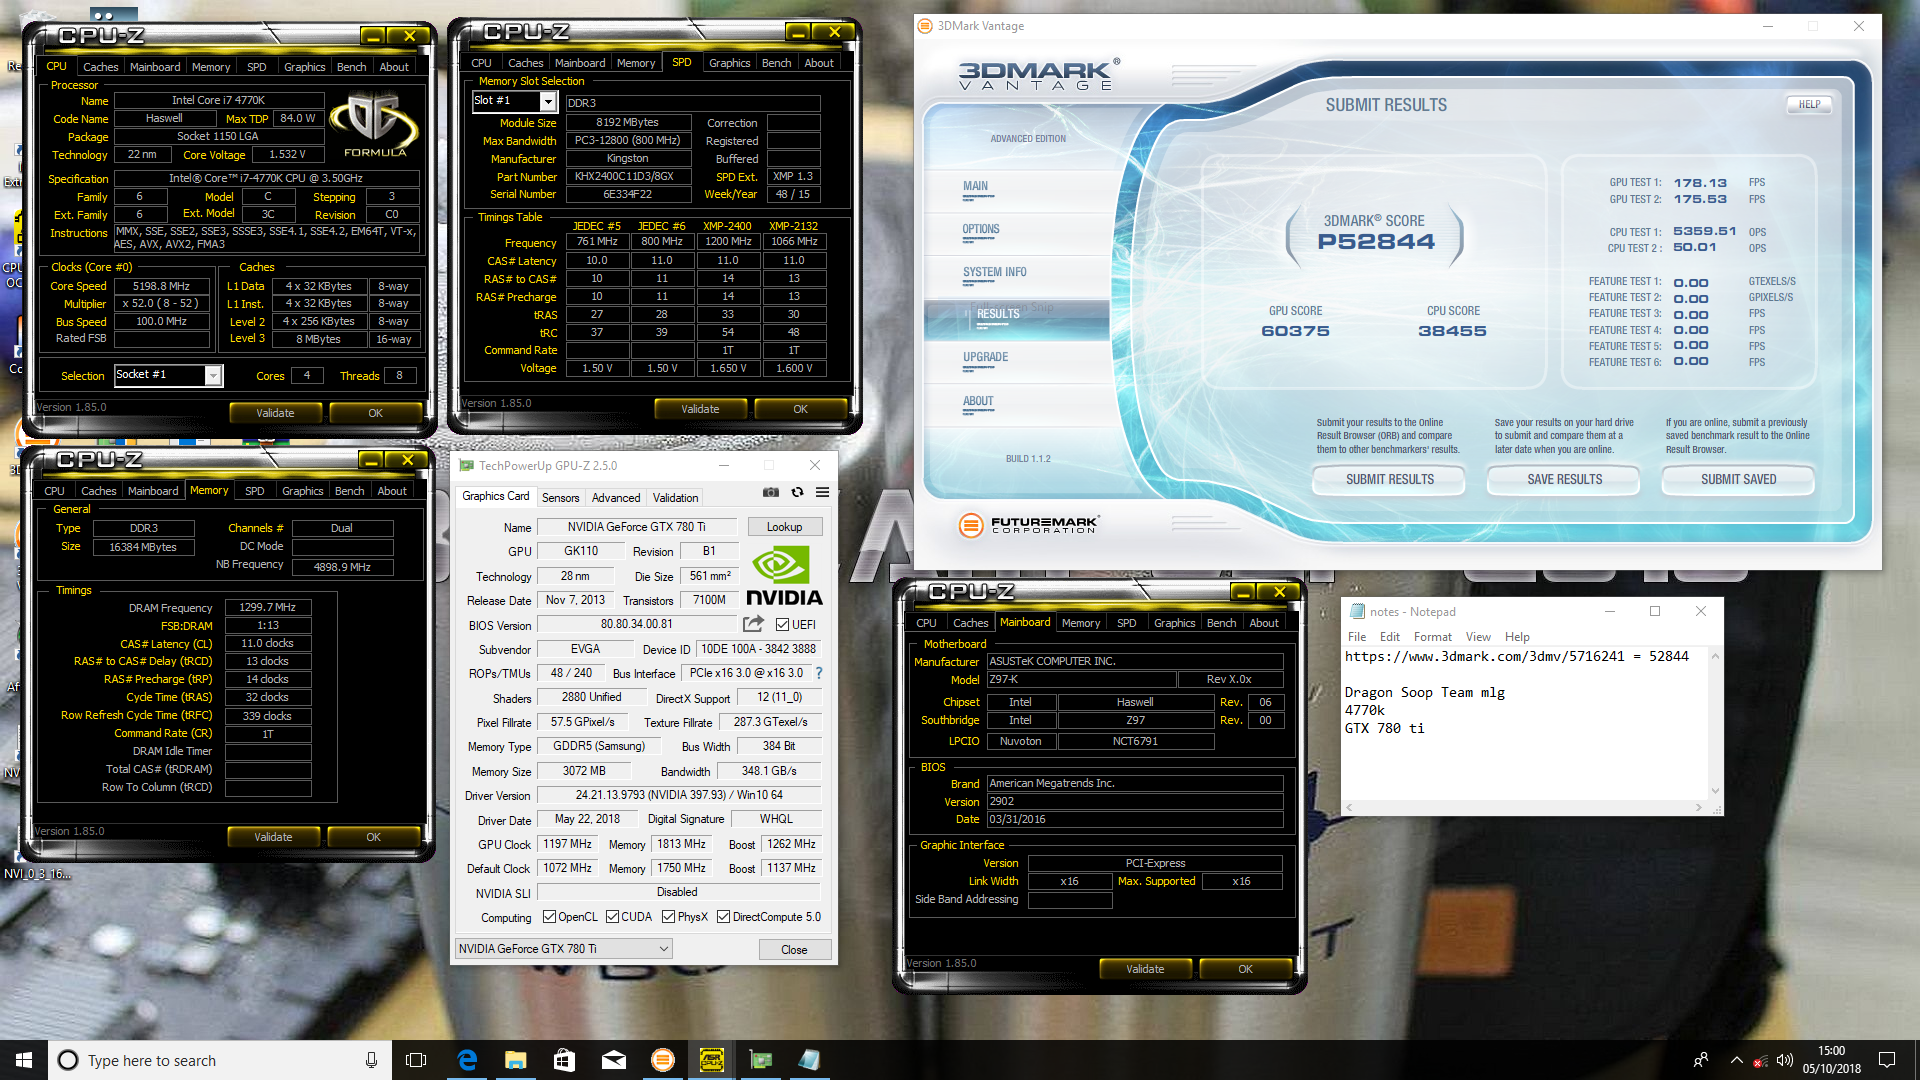1920x1080 pixels.
Task: Toggle the OpenCL checkbox
Action: point(549,917)
